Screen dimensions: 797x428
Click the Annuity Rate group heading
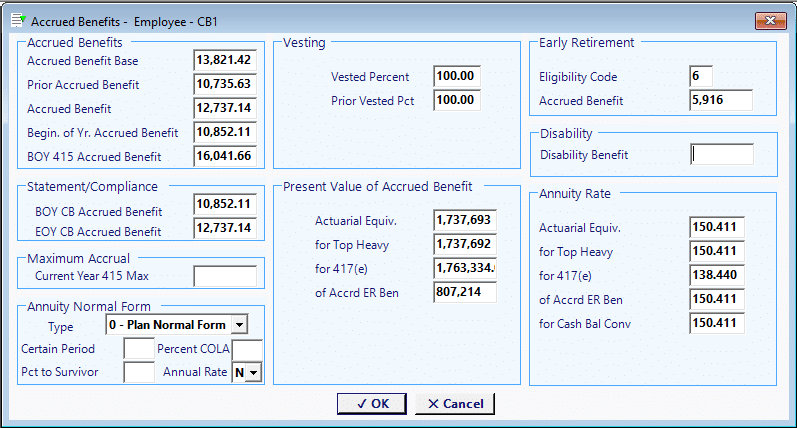pyautogui.click(x=575, y=194)
